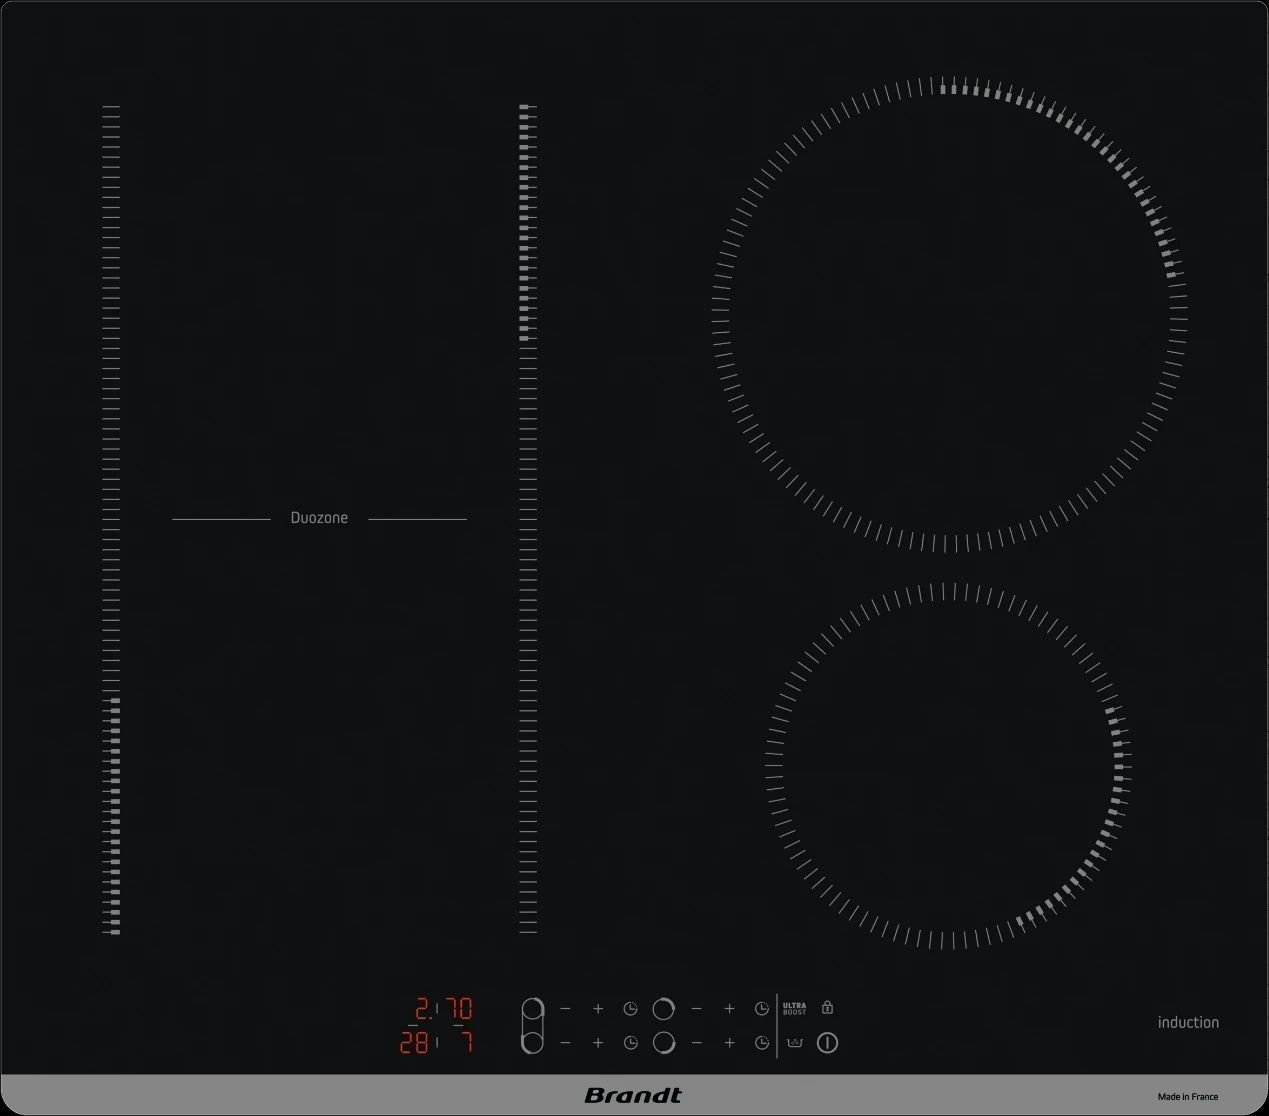Select the front right zone circle selector
Image resolution: width=1269 pixels, height=1116 pixels.
[663, 1042]
